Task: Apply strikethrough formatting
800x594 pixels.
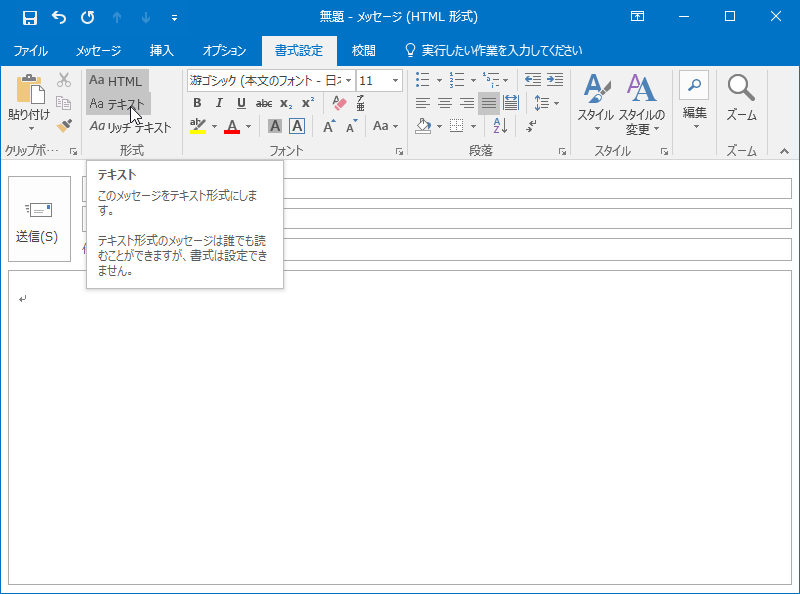Action: [266, 102]
